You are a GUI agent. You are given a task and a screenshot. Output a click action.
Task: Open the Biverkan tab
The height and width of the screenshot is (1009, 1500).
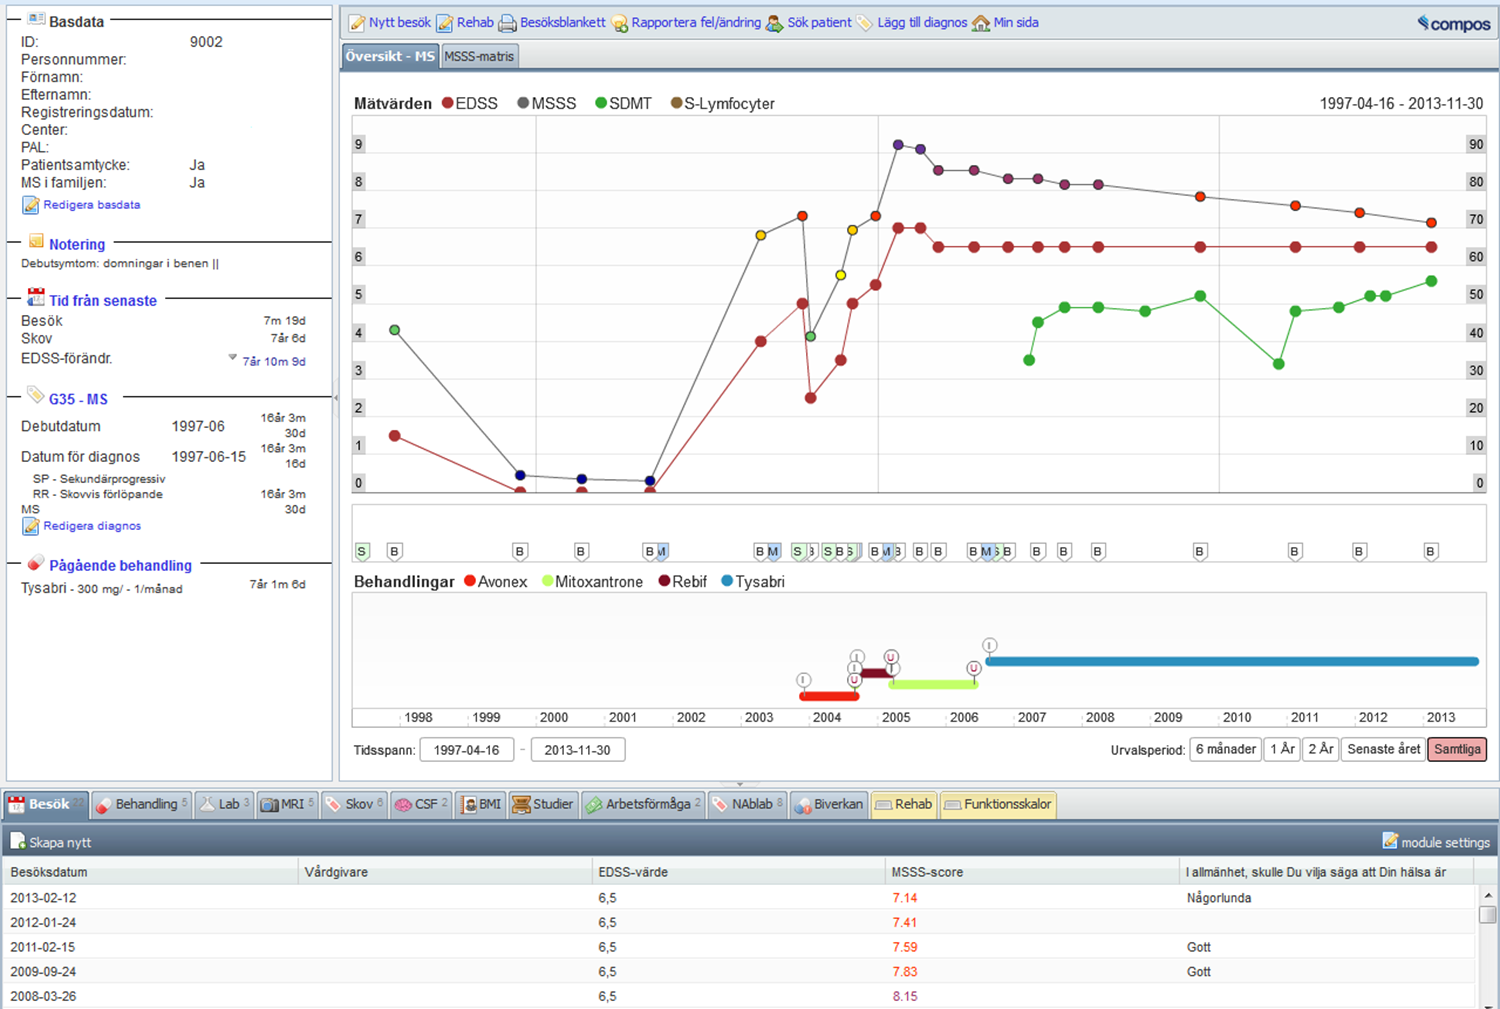click(828, 804)
